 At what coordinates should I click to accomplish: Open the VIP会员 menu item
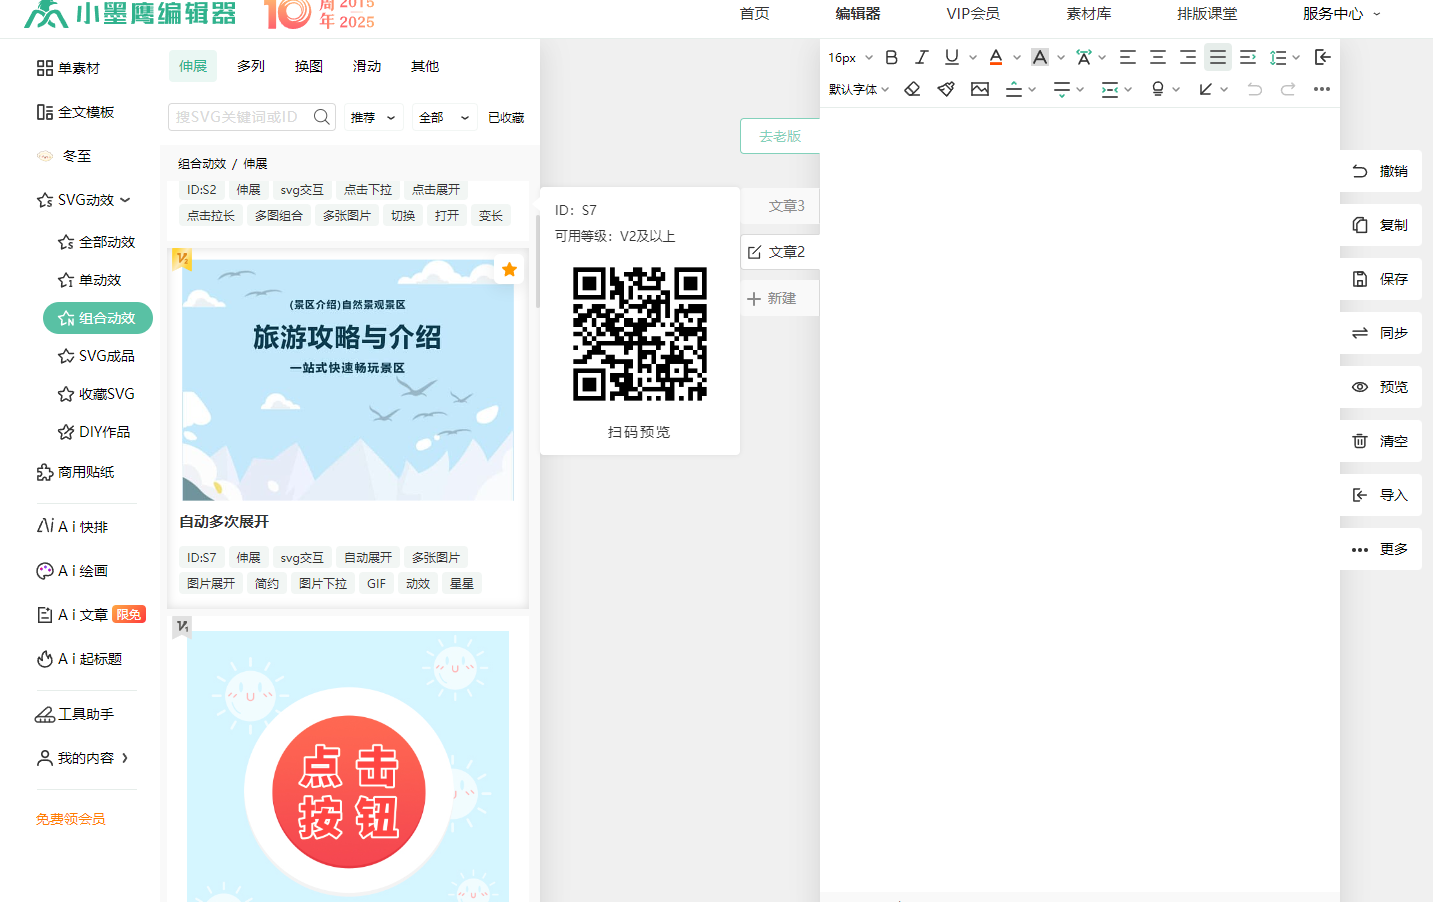tap(973, 13)
